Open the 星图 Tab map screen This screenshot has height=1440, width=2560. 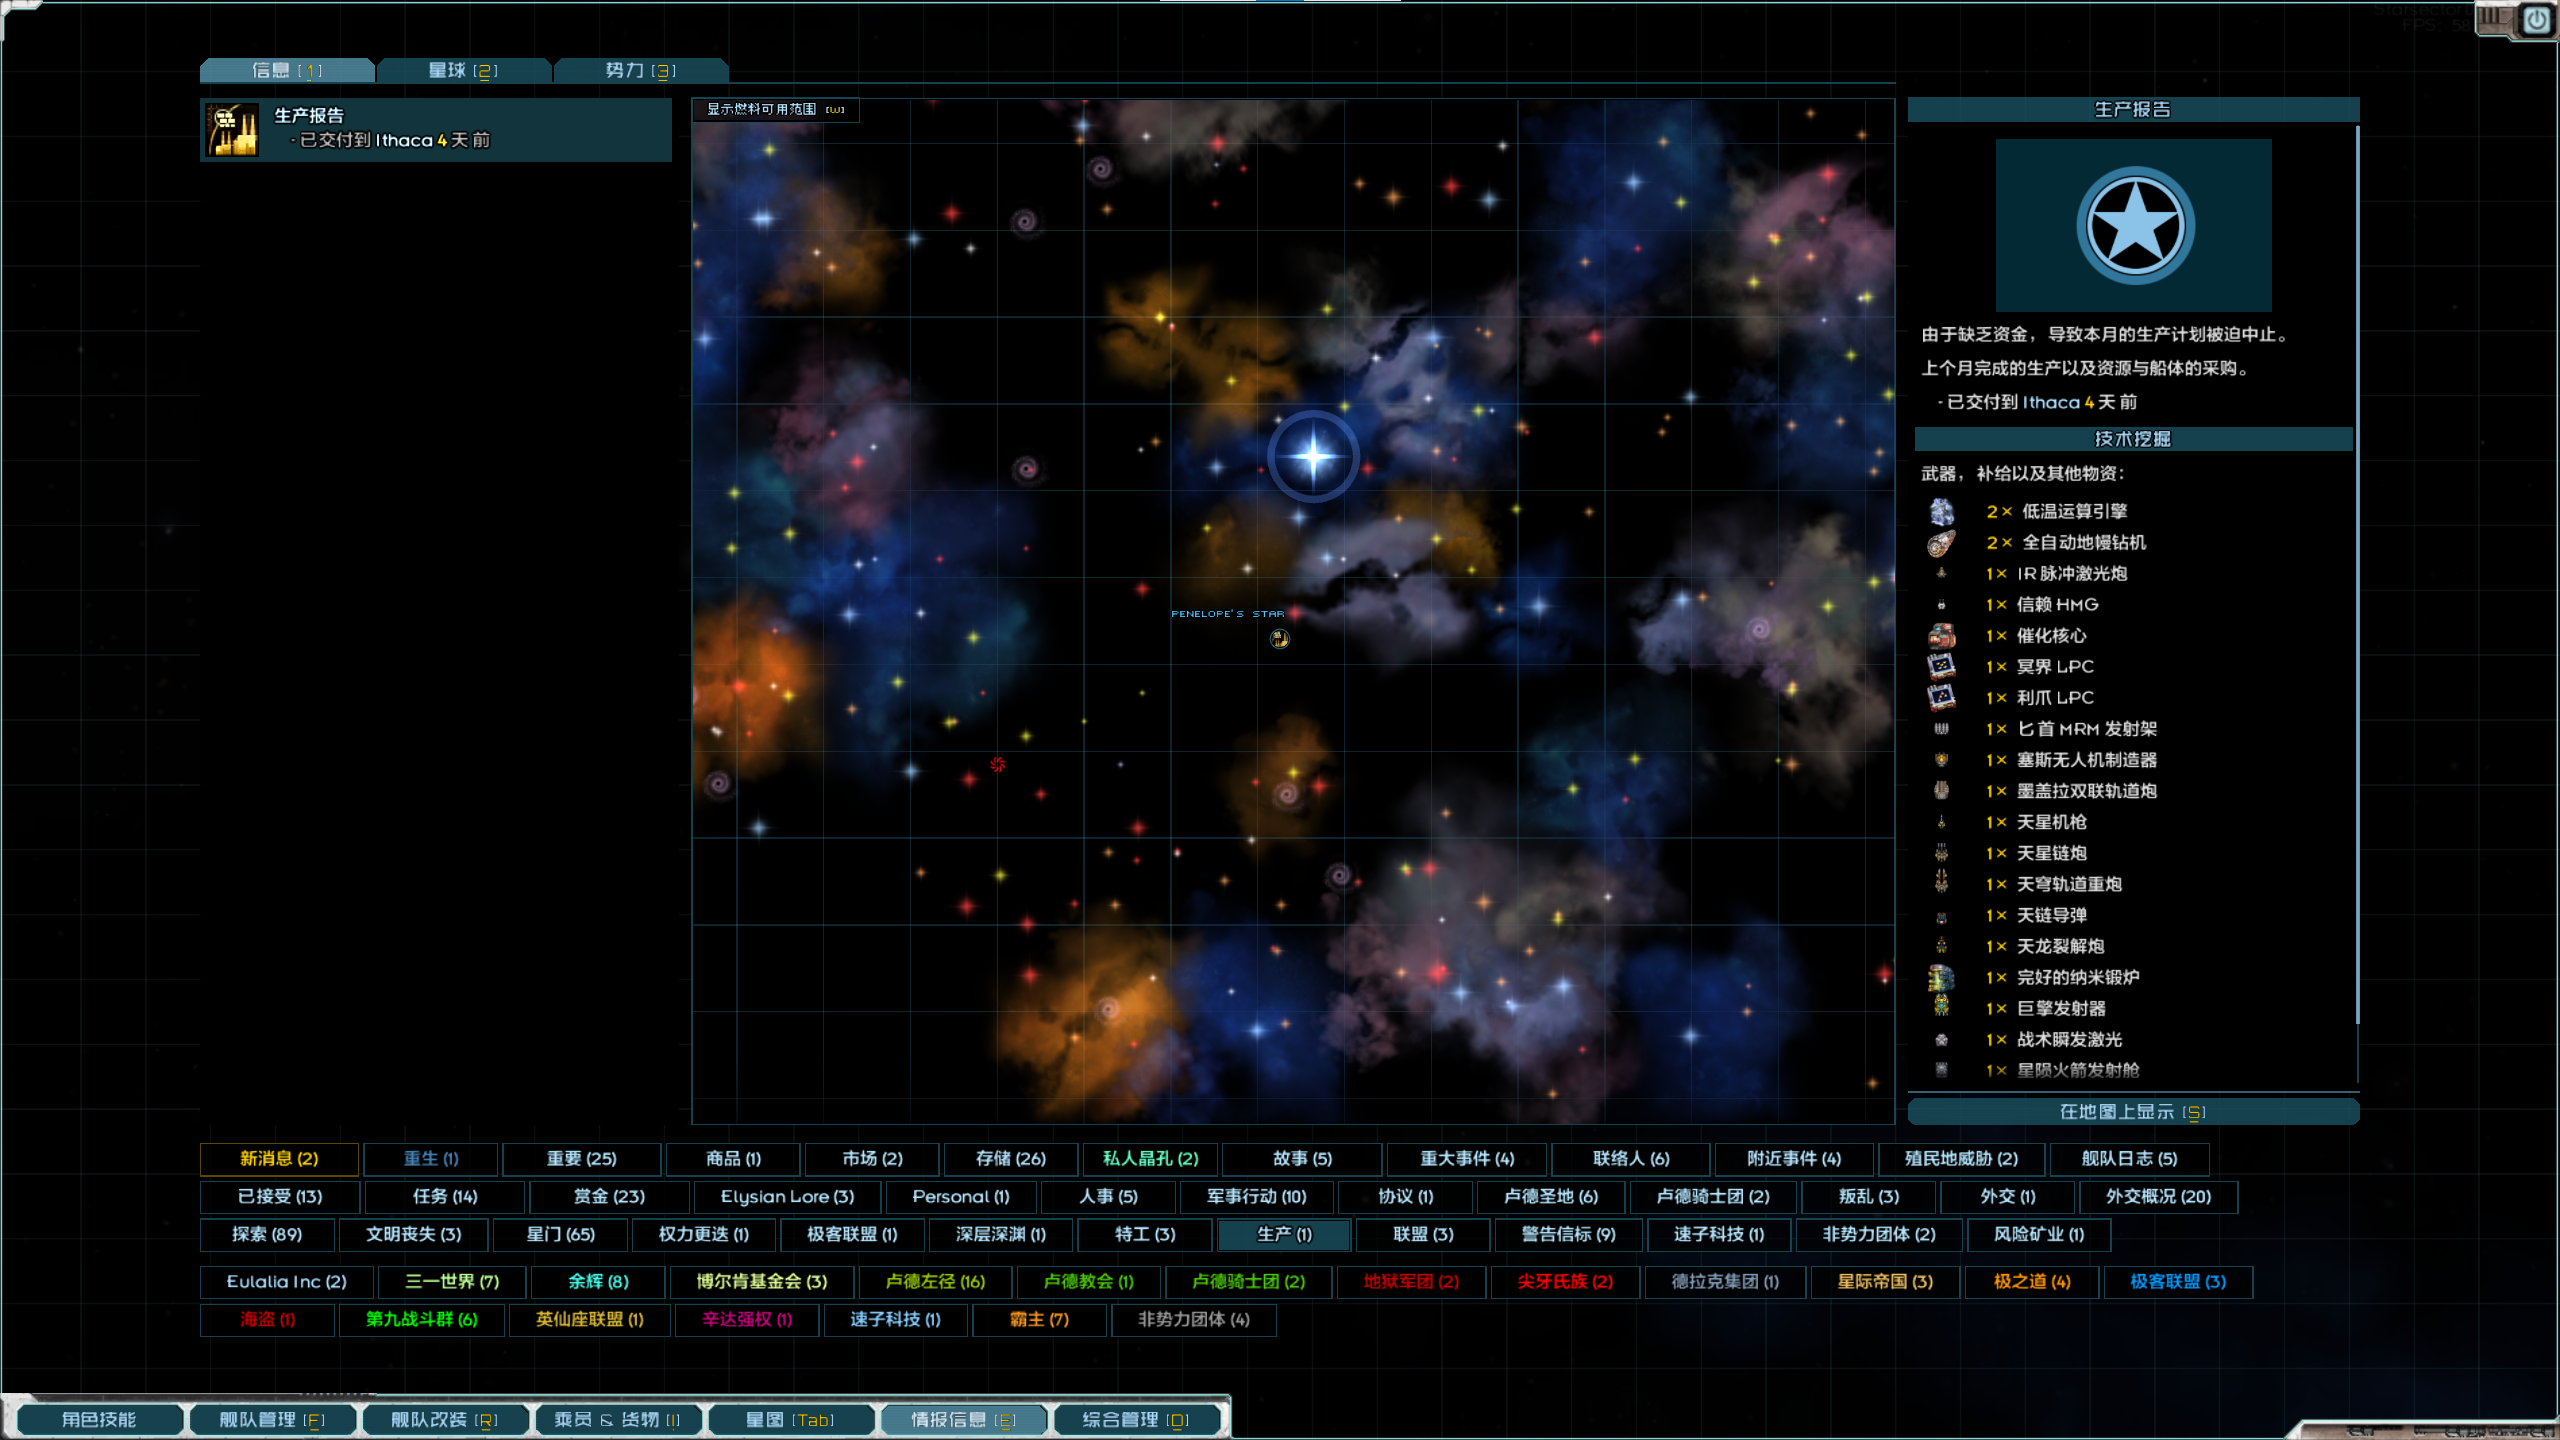pyautogui.click(x=790, y=1420)
